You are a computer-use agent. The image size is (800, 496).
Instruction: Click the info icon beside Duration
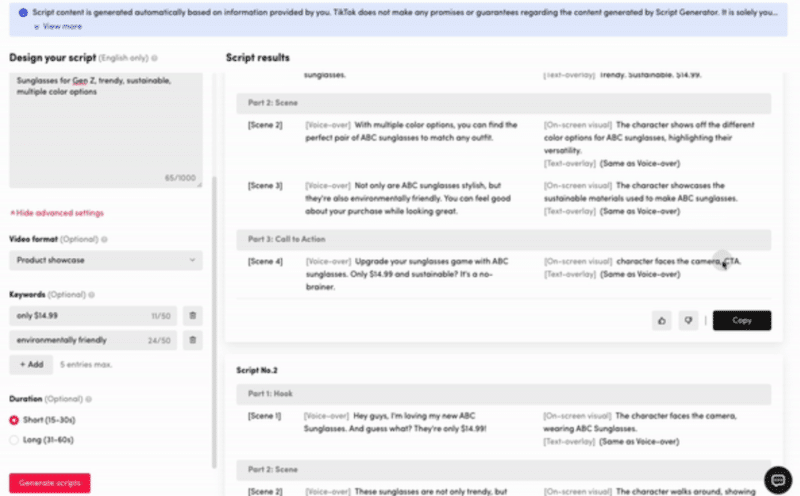coord(88,399)
